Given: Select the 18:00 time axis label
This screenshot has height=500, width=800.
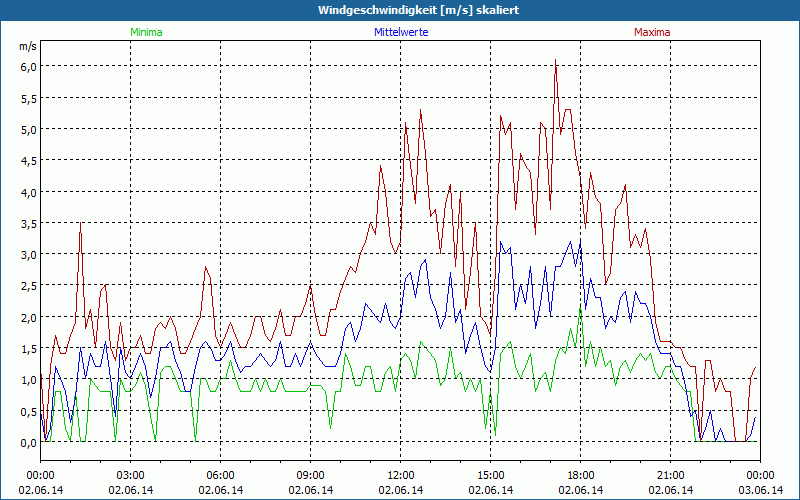Looking at the screenshot, I should (x=580, y=475).
